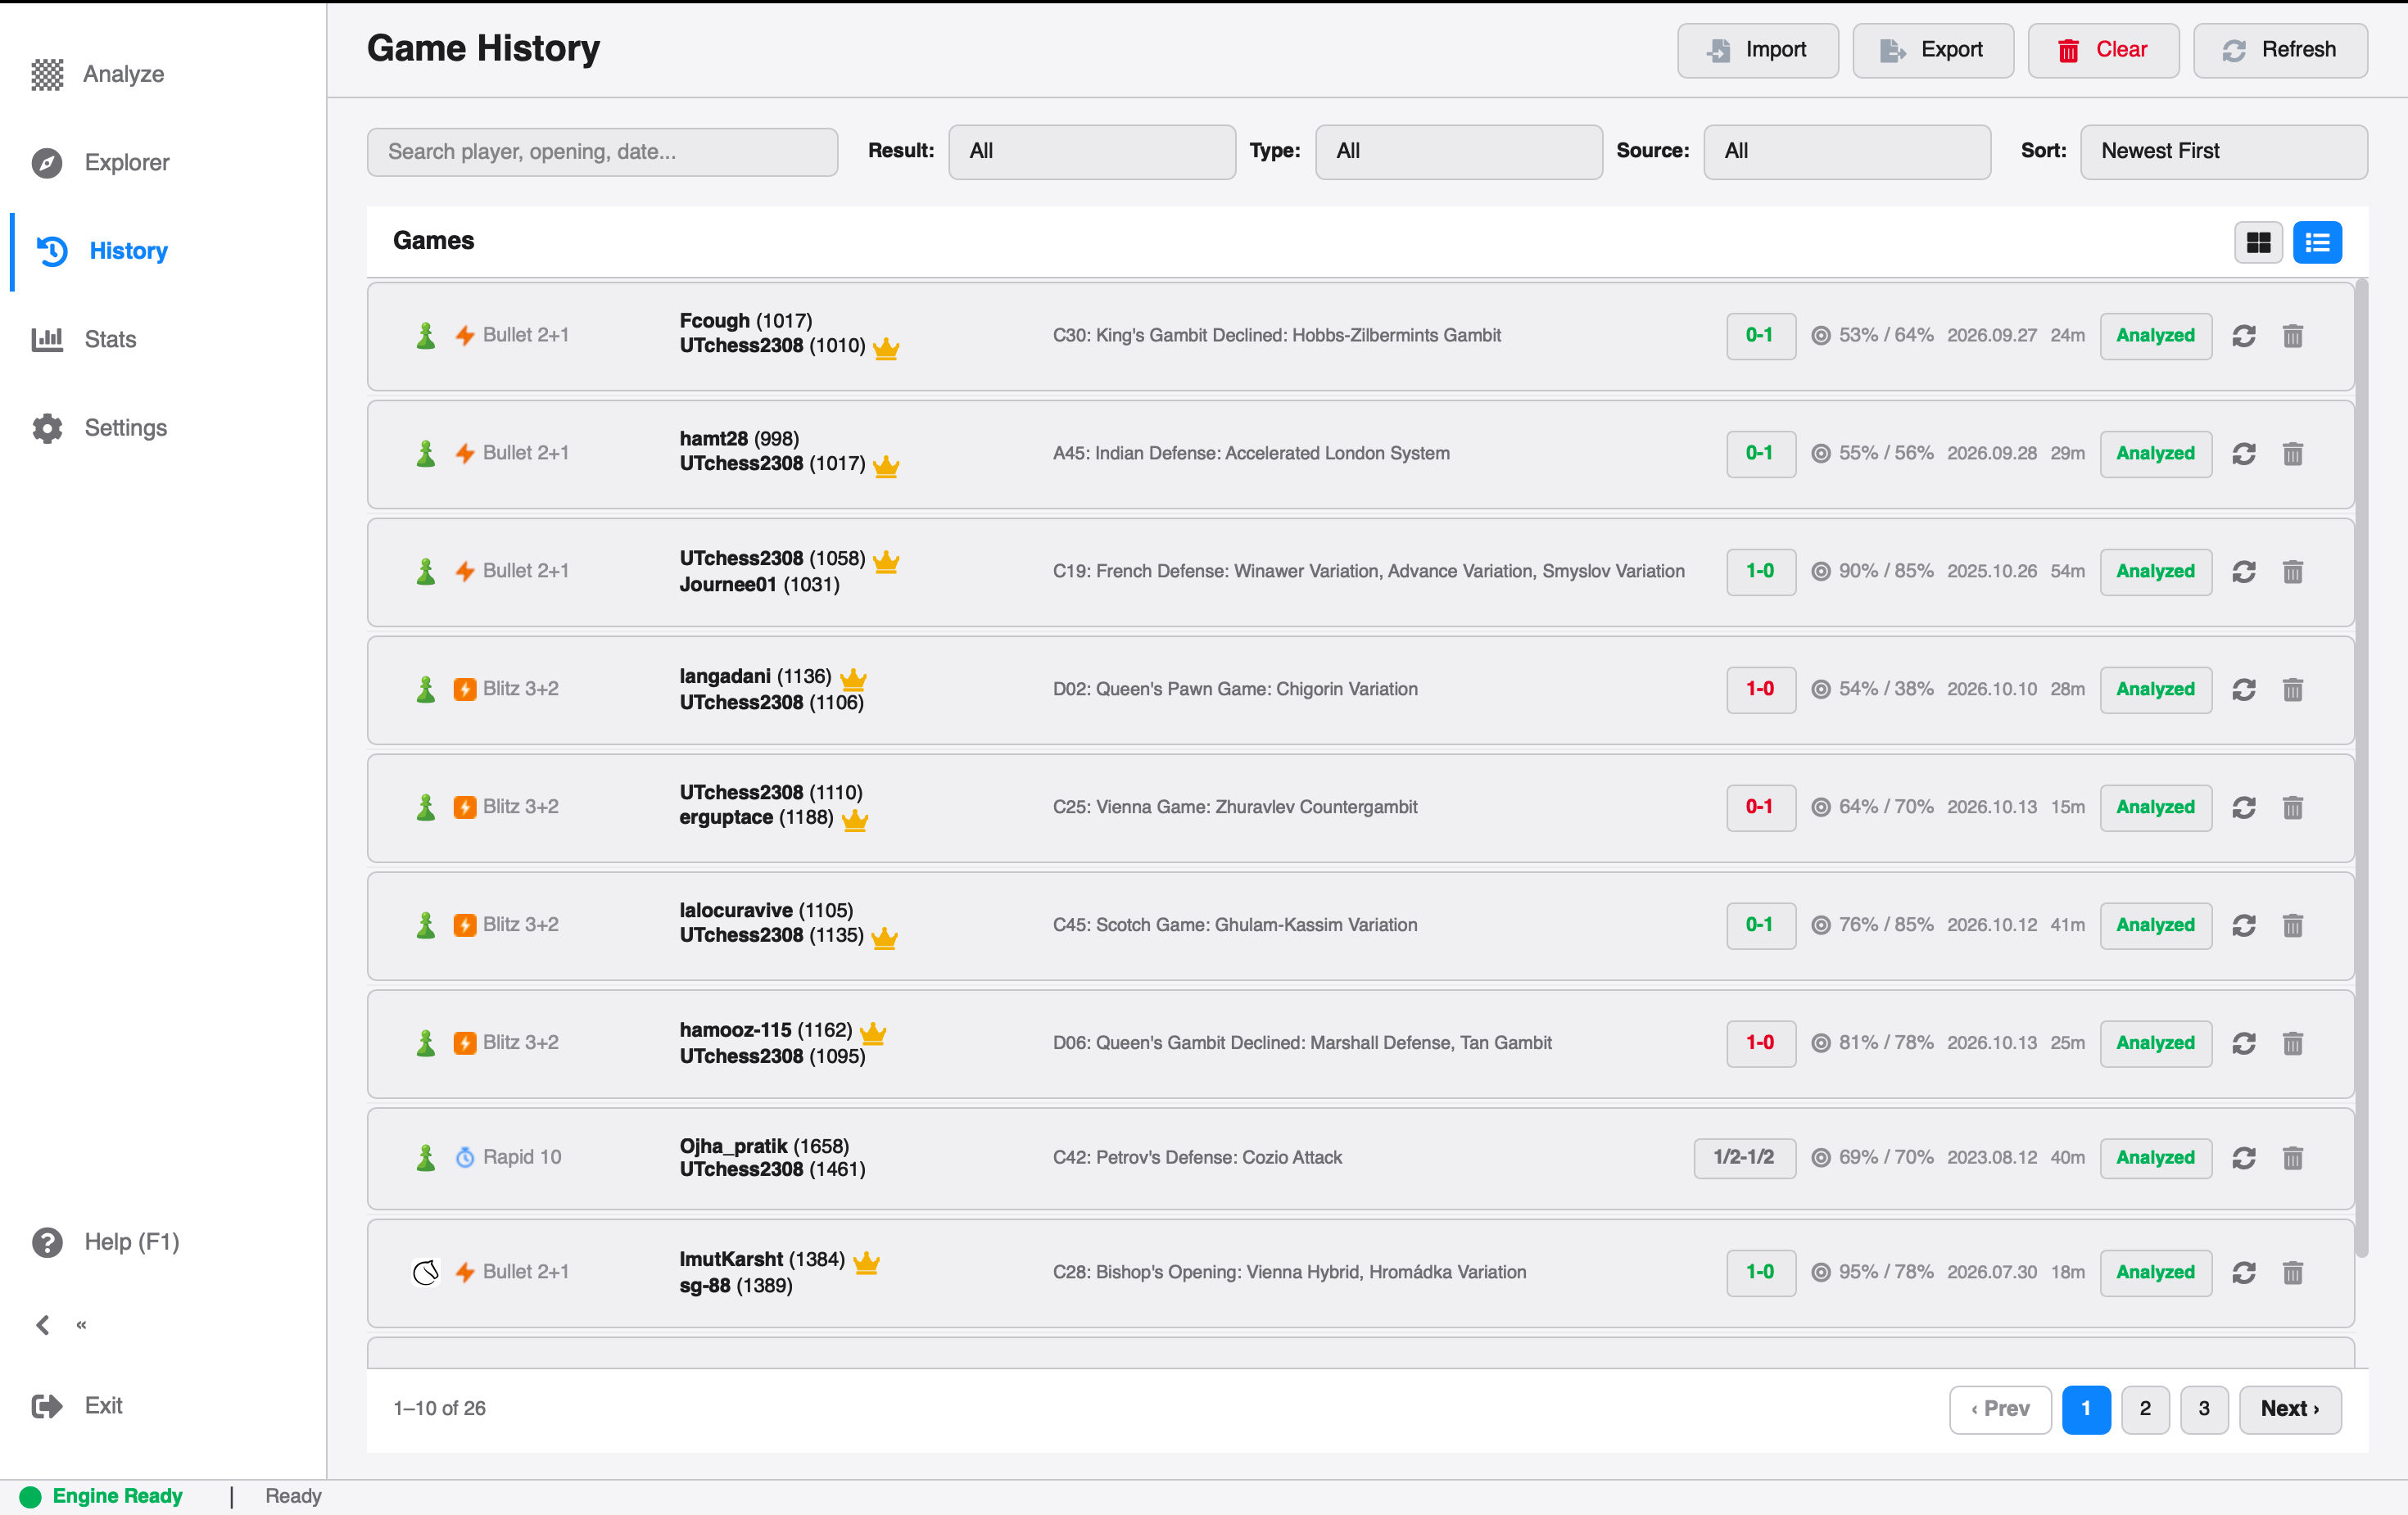Image resolution: width=2408 pixels, height=1515 pixels.
Task: Delete the Ojha_pratik Rapid 10 game
Action: (2292, 1158)
